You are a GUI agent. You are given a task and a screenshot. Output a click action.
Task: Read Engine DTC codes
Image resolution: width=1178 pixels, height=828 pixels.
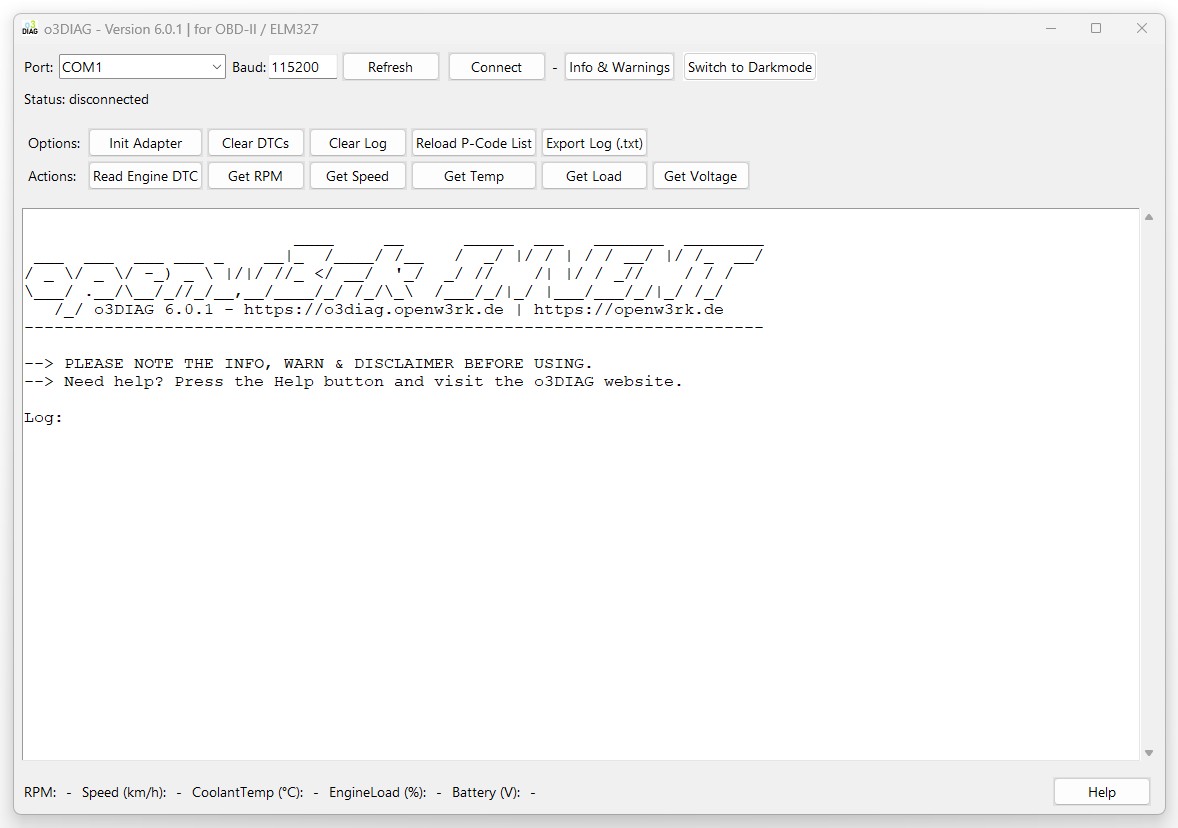tap(145, 176)
